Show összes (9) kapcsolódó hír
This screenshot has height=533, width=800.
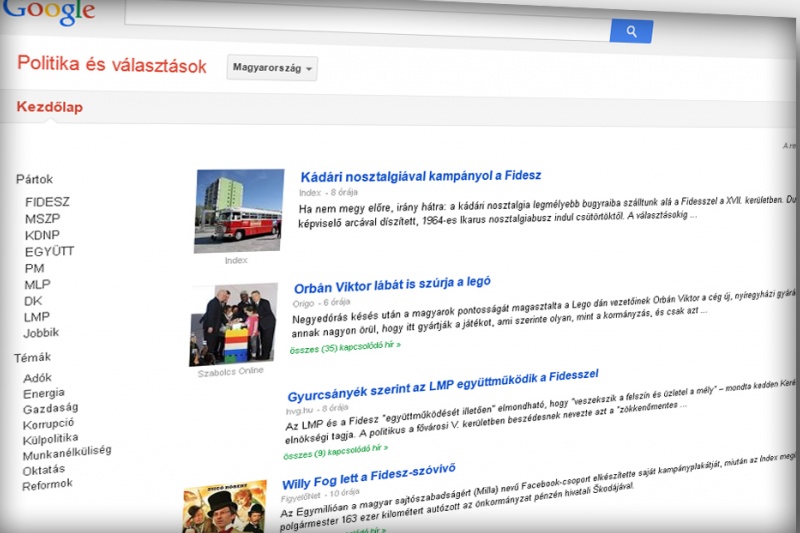tap(335, 452)
